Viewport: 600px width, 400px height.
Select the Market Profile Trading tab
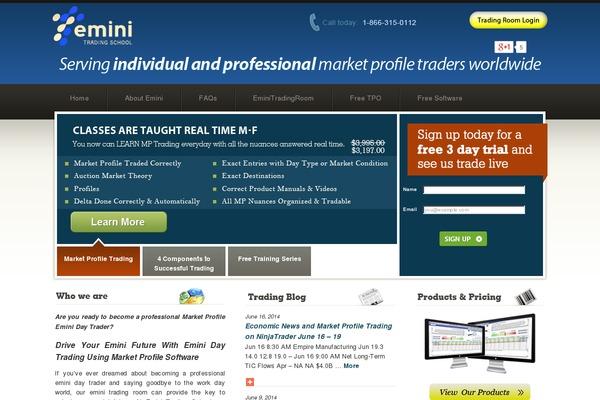click(x=98, y=261)
